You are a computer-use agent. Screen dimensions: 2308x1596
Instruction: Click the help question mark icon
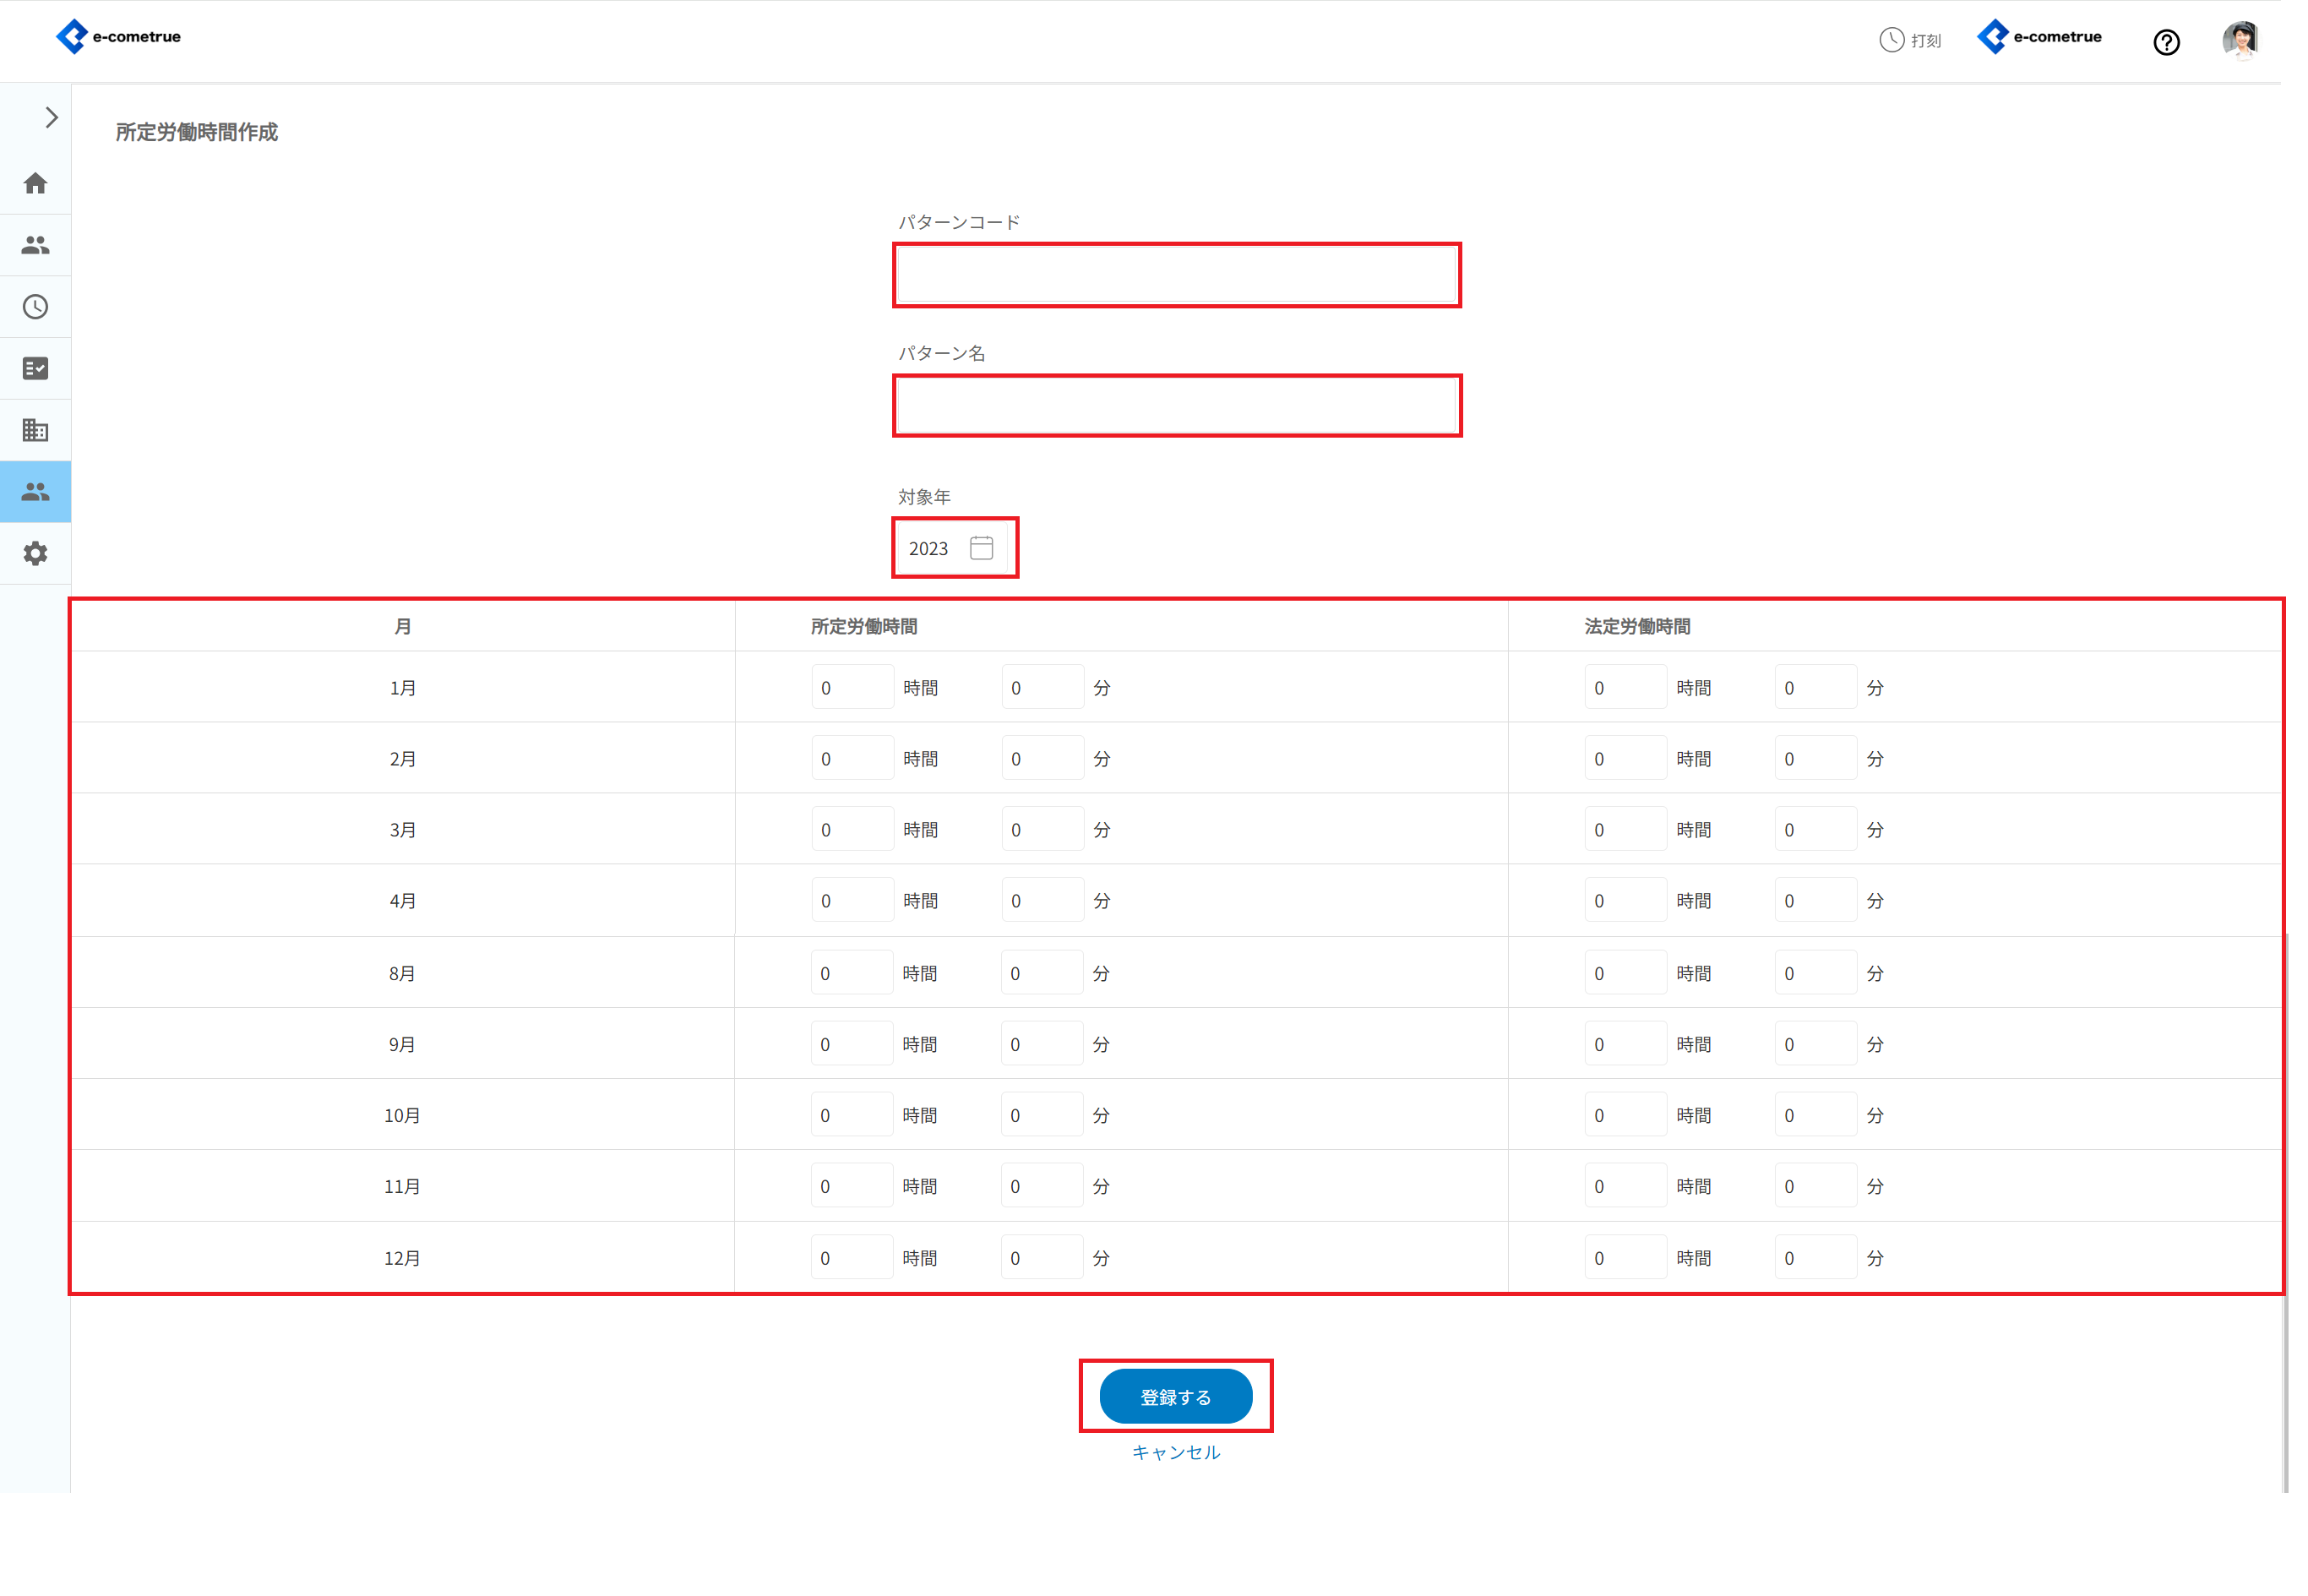click(x=2166, y=42)
